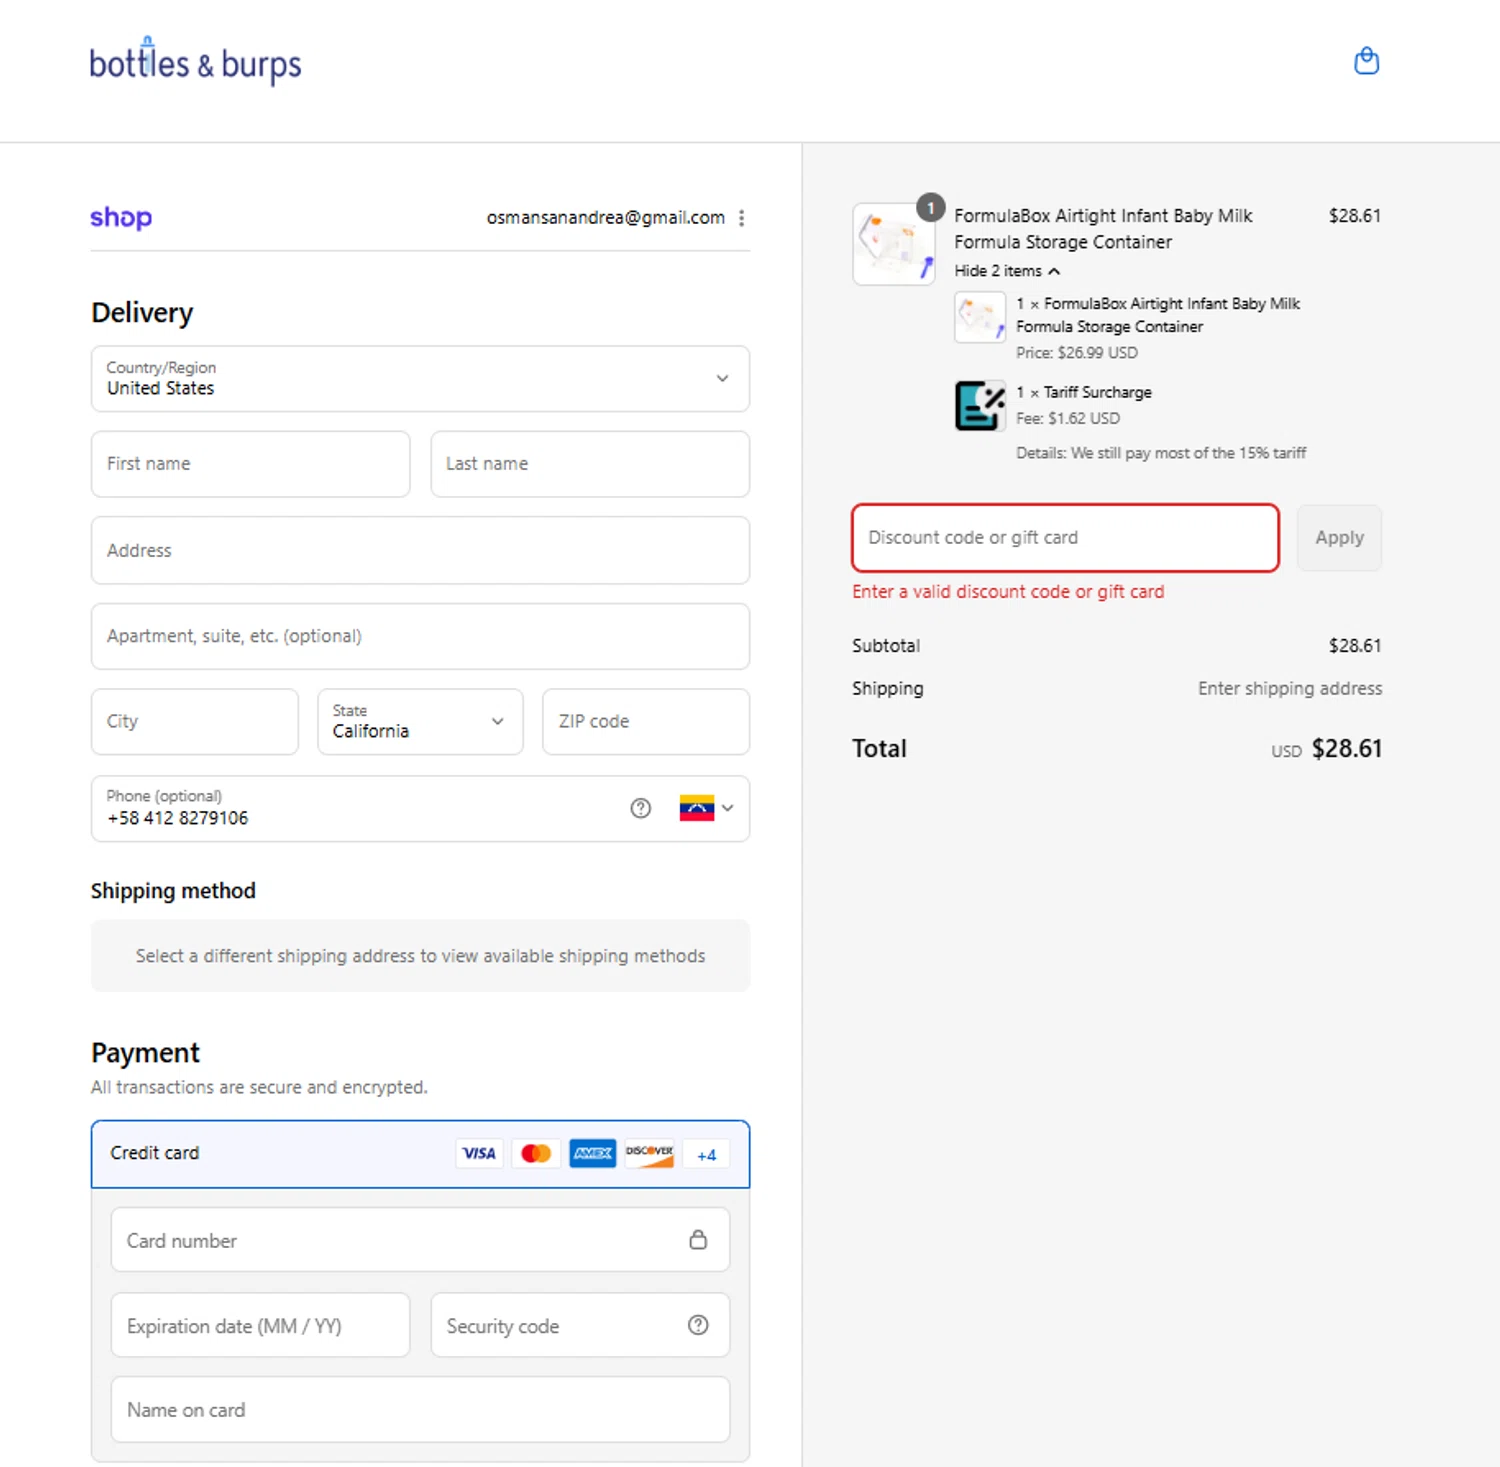The width and height of the screenshot is (1500, 1467).
Task: Click the bottles & burps logo
Action: pos(195,62)
